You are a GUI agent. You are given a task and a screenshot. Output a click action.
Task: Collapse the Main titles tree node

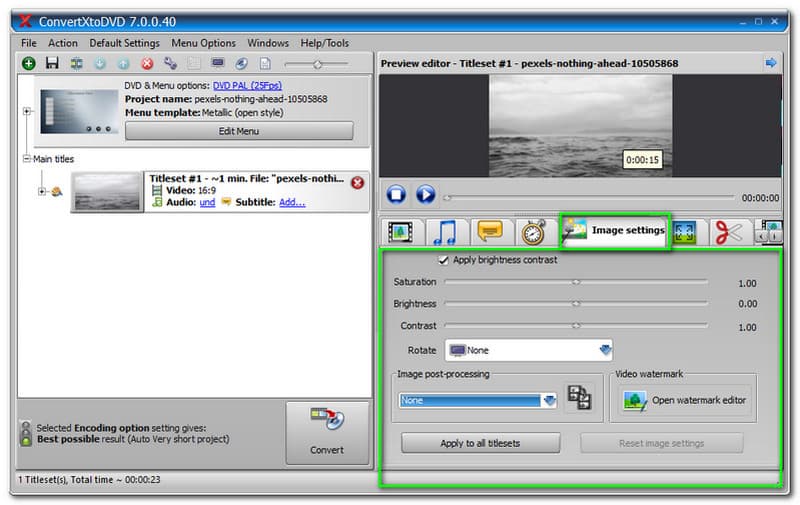tap(26, 159)
